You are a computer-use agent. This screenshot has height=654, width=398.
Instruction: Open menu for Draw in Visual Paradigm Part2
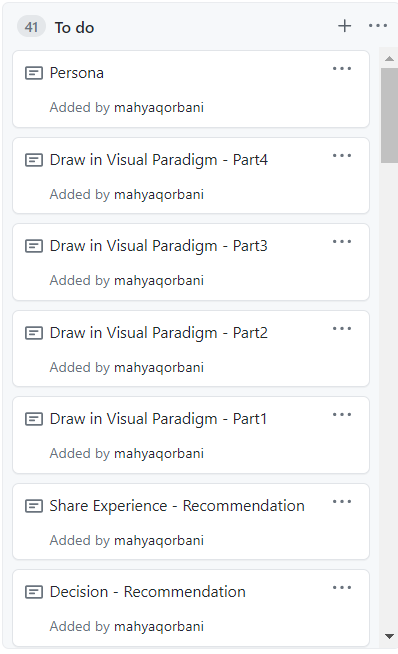(x=342, y=329)
